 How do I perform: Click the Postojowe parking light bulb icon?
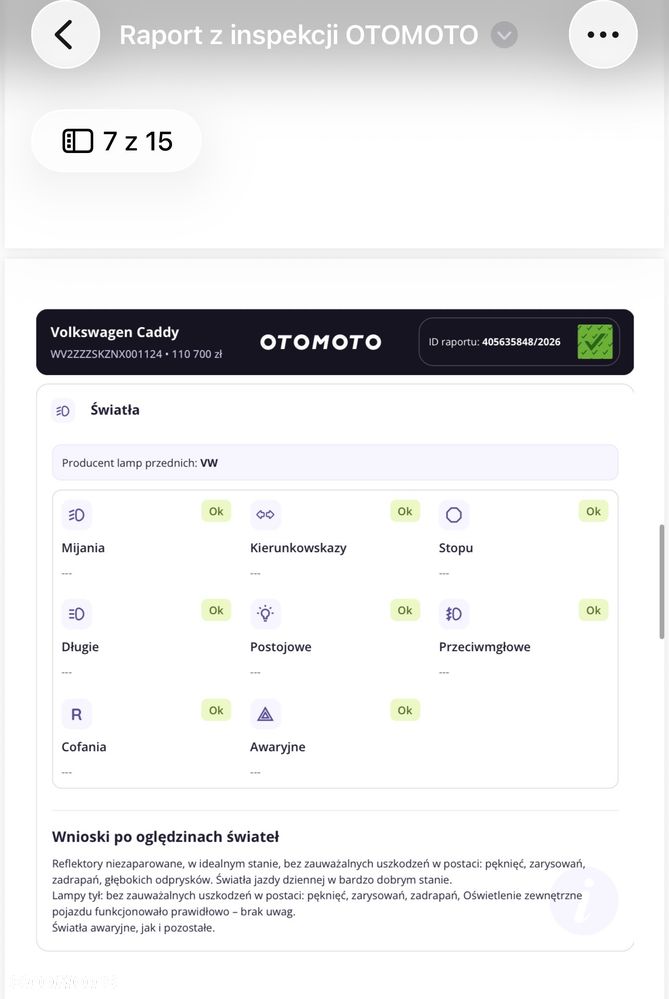click(266, 614)
